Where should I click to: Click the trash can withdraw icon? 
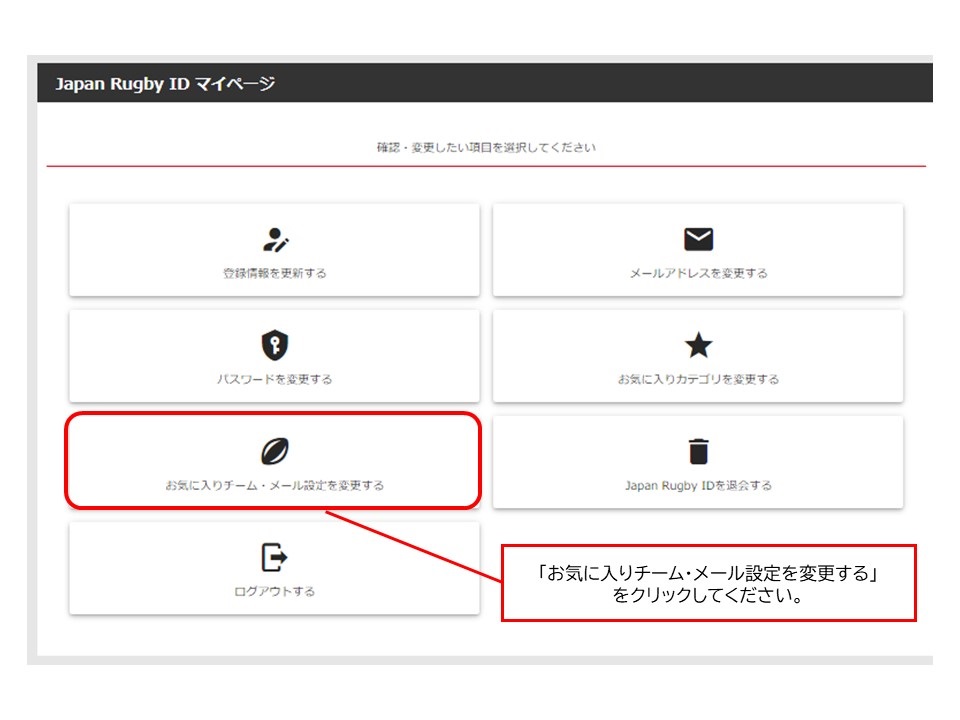tap(699, 451)
